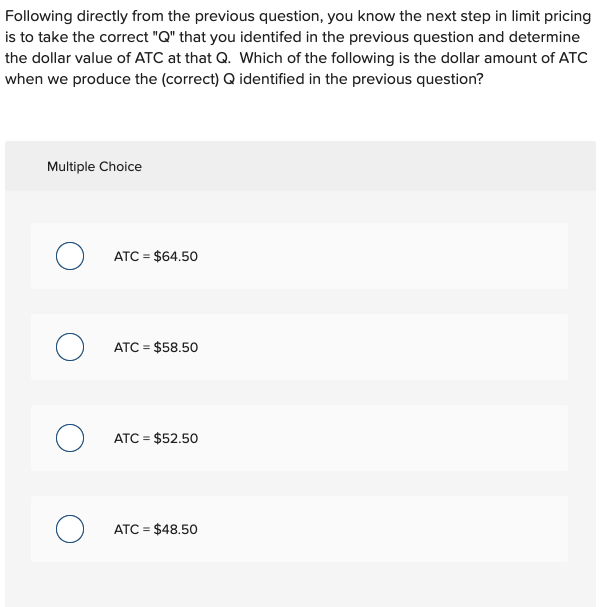Screen dimensions: 602x607
Task: Click blank area of the $58.50 answer row
Action: pyautogui.click(x=400, y=348)
